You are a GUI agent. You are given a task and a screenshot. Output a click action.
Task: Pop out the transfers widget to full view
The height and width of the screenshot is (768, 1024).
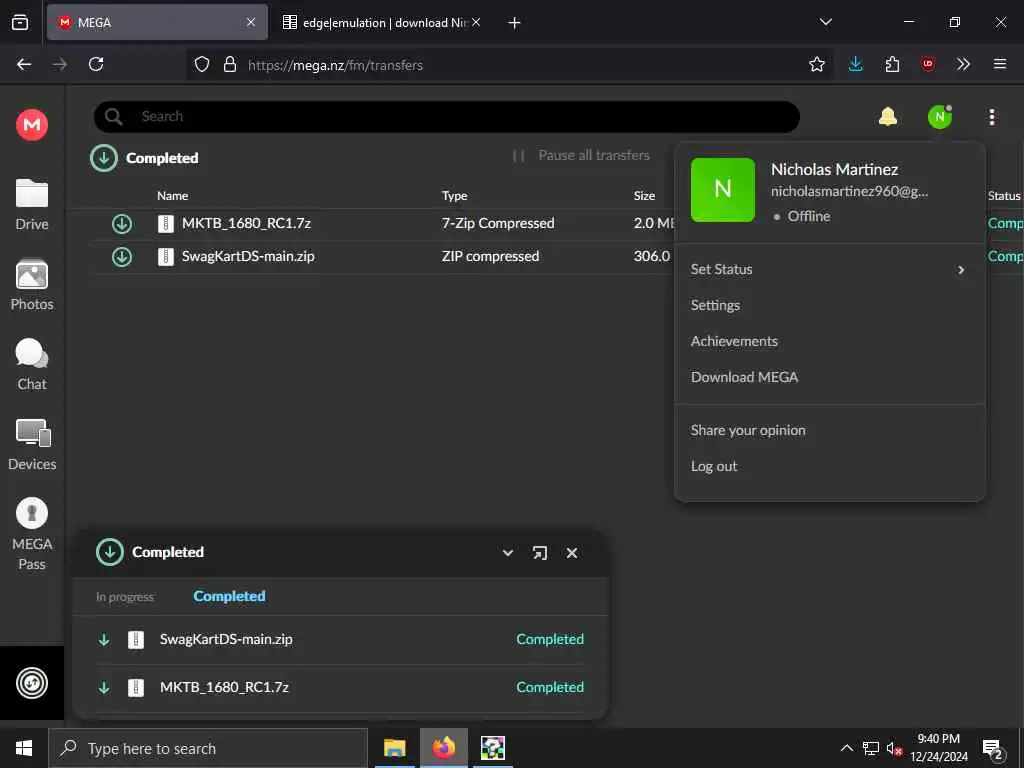(x=539, y=553)
